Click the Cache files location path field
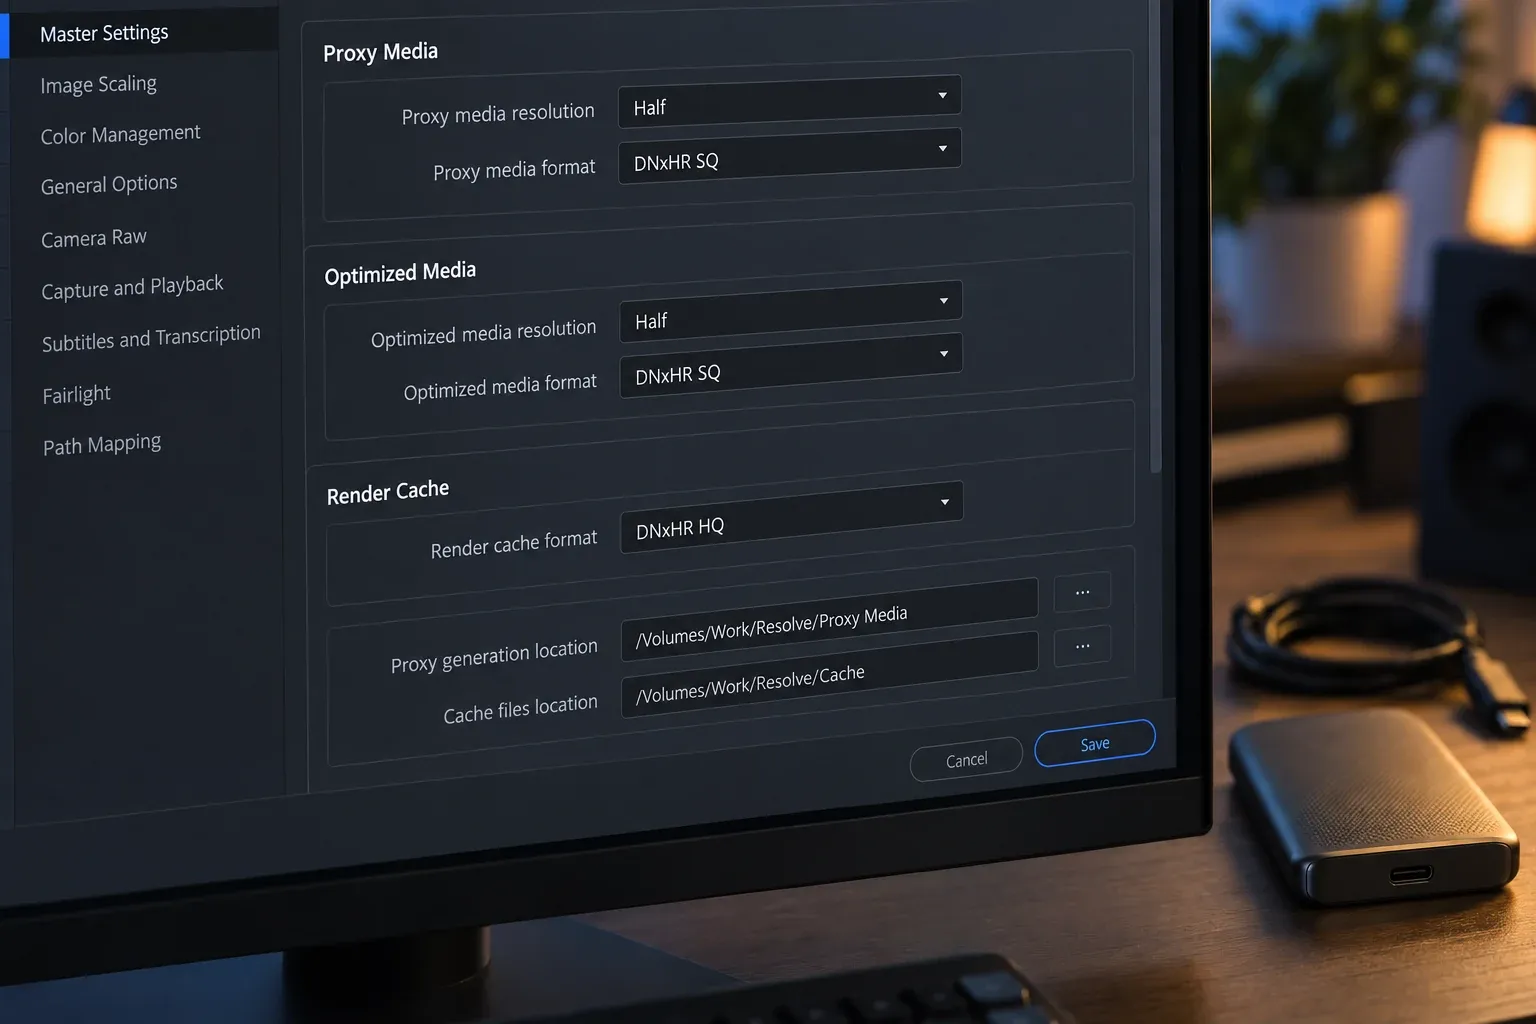The height and width of the screenshot is (1024, 1536). click(x=829, y=675)
